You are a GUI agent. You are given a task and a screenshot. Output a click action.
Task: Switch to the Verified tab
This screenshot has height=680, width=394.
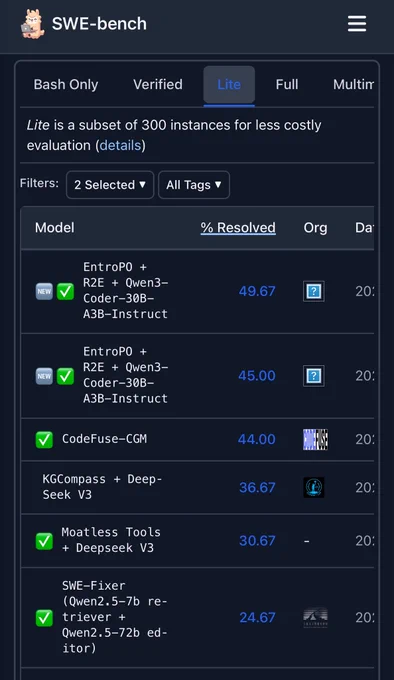(158, 85)
